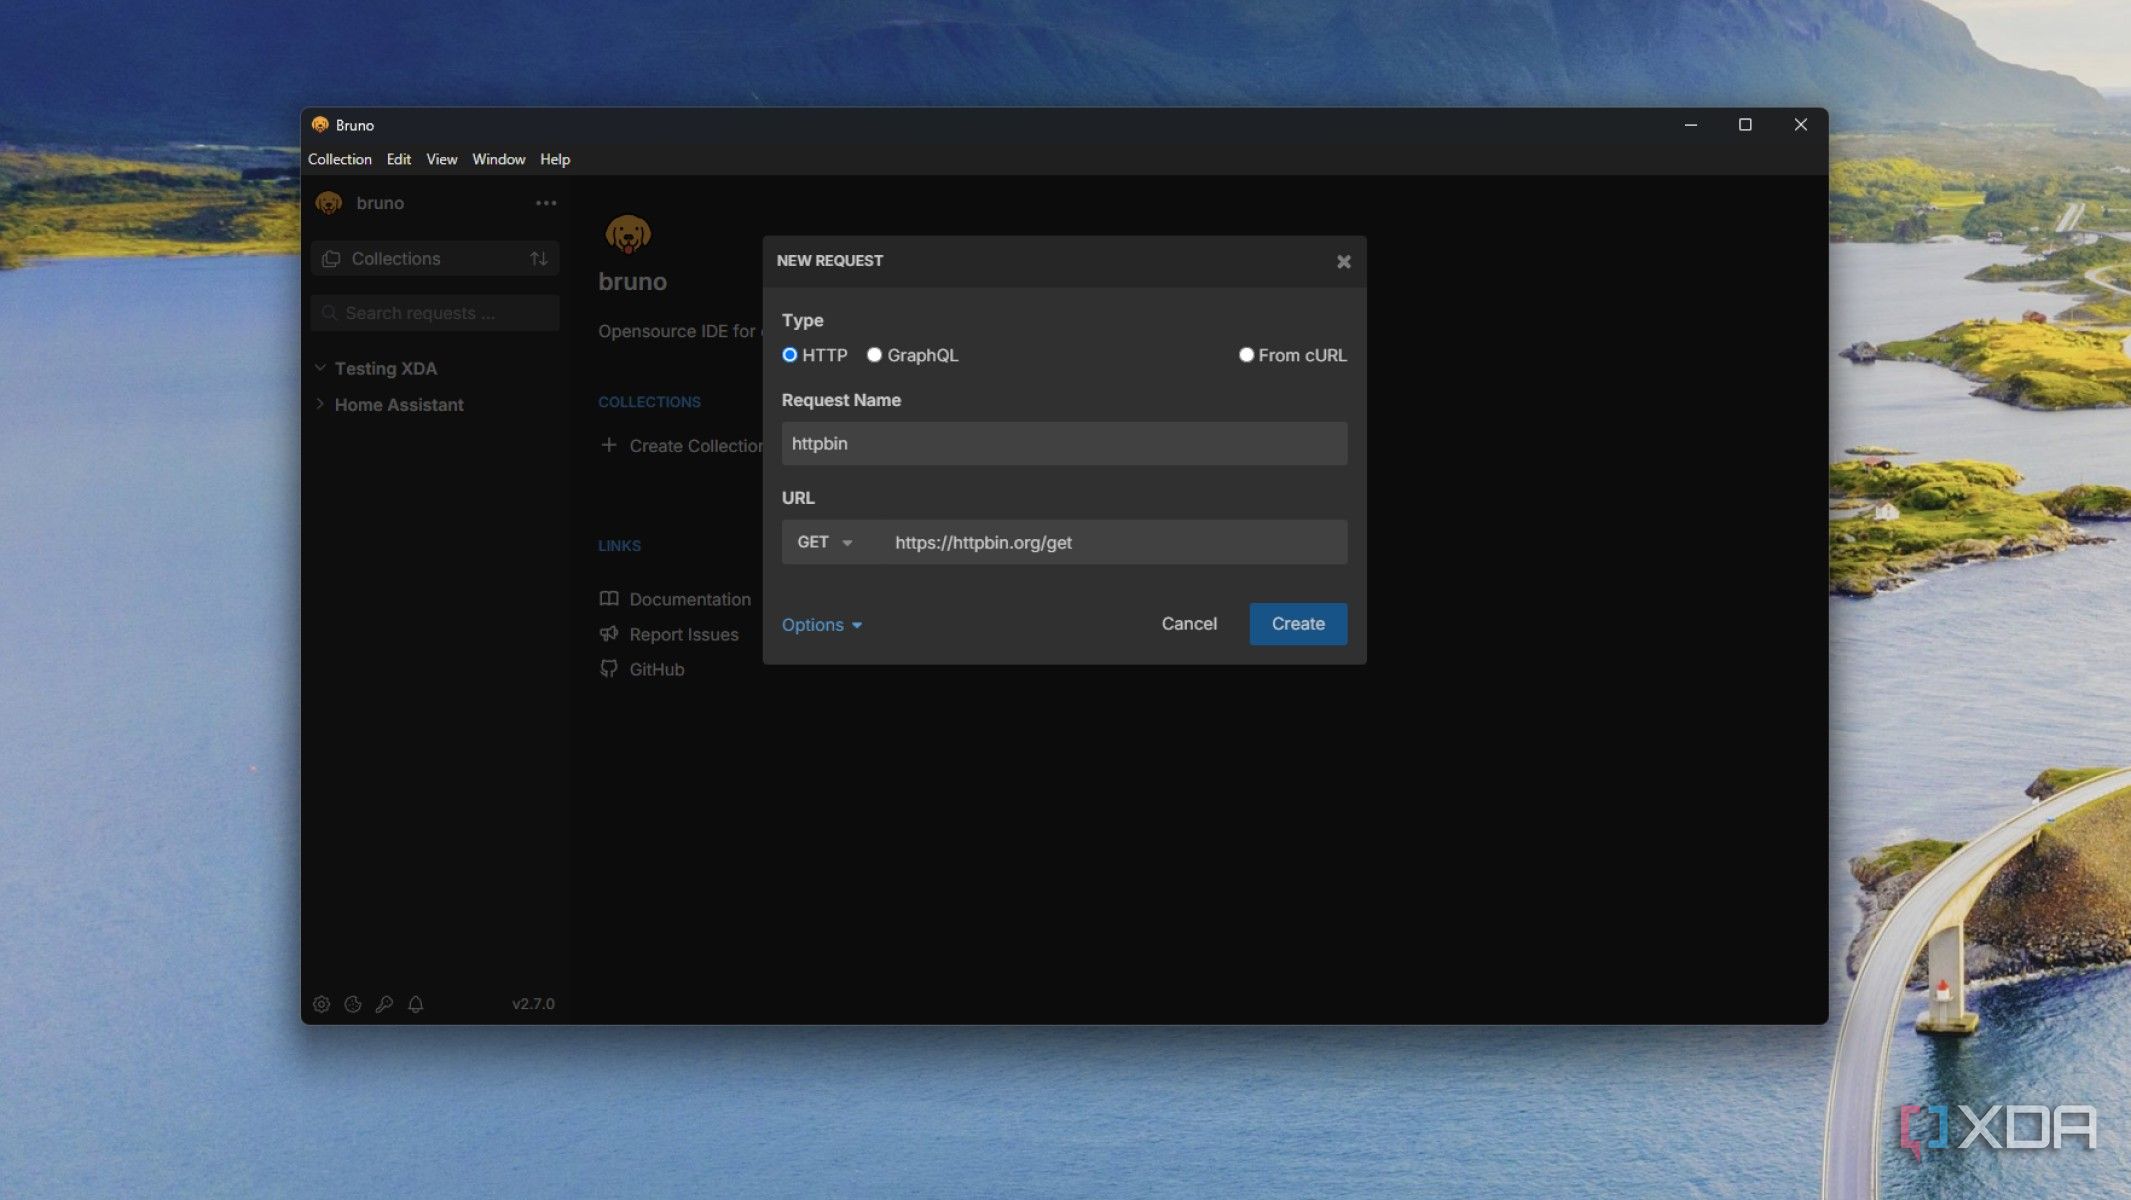Open the Help menu
Image resolution: width=2131 pixels, height=1200 pixels.
pyautogui.click(x=555, y=159)
